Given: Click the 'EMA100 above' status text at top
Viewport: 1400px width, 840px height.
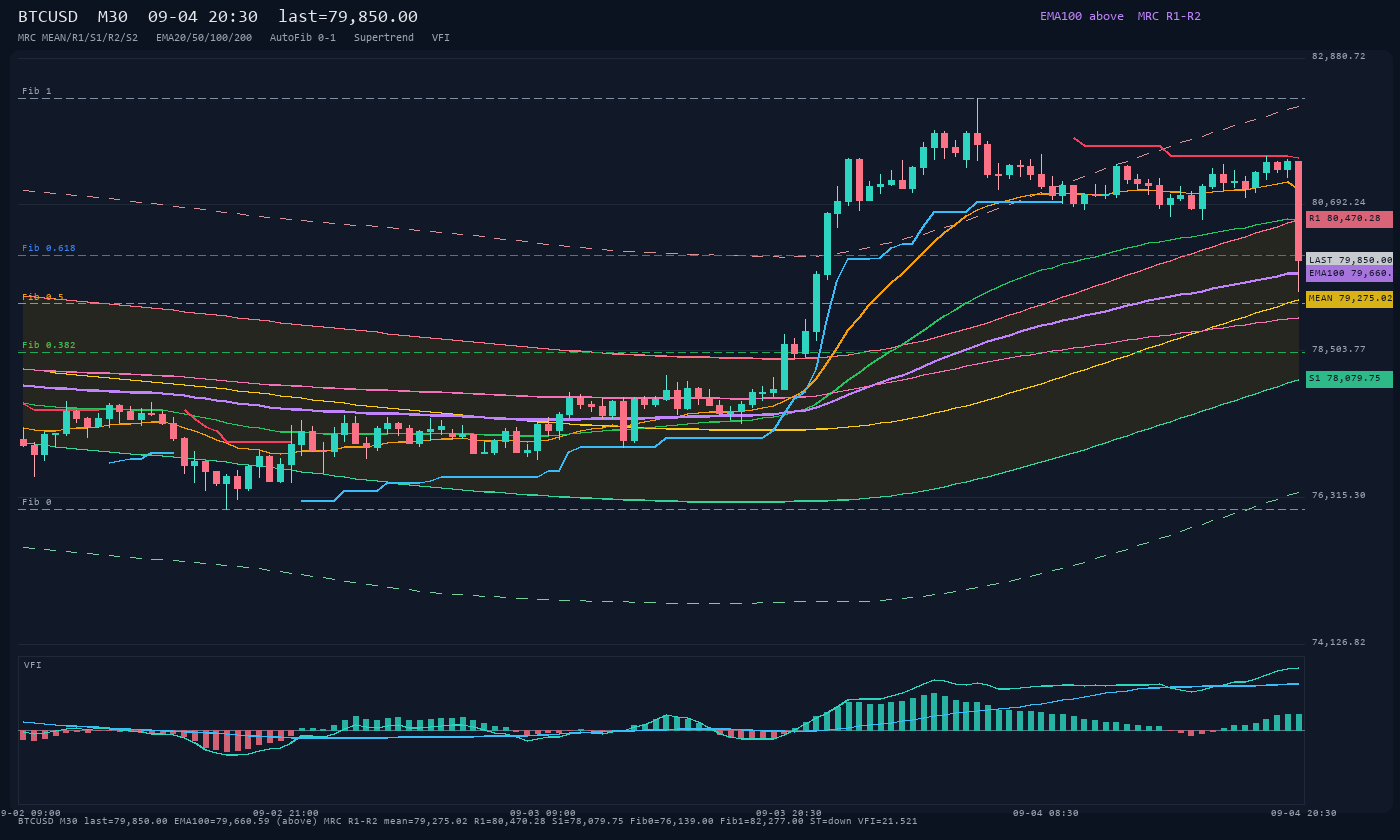Looking at the screenshot, I should (1082, 16).
